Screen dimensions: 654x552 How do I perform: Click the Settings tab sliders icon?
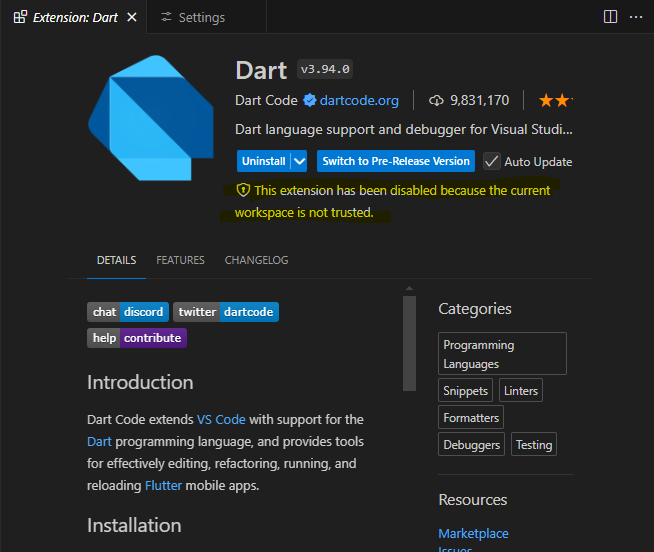pyautogui.click(x=166, y=17)
